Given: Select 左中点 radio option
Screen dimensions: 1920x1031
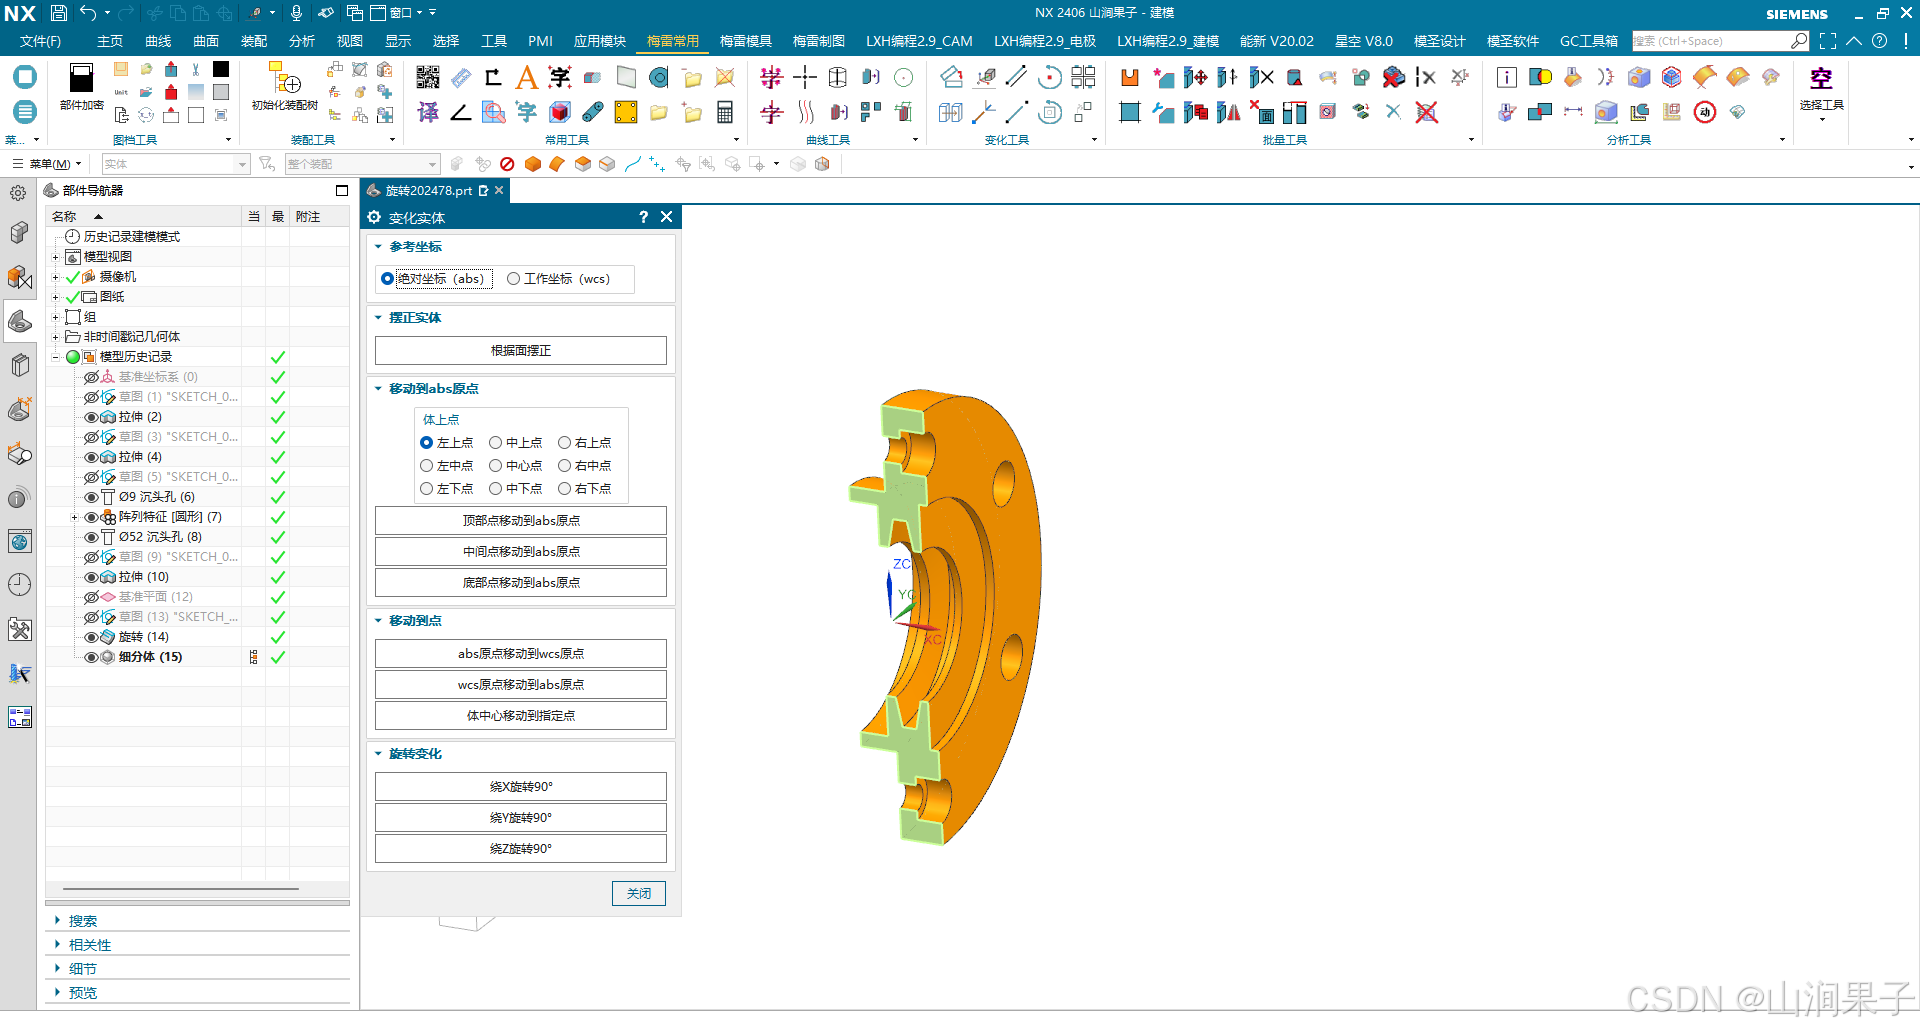Looking at the screenshot, I should pos(427,465).
